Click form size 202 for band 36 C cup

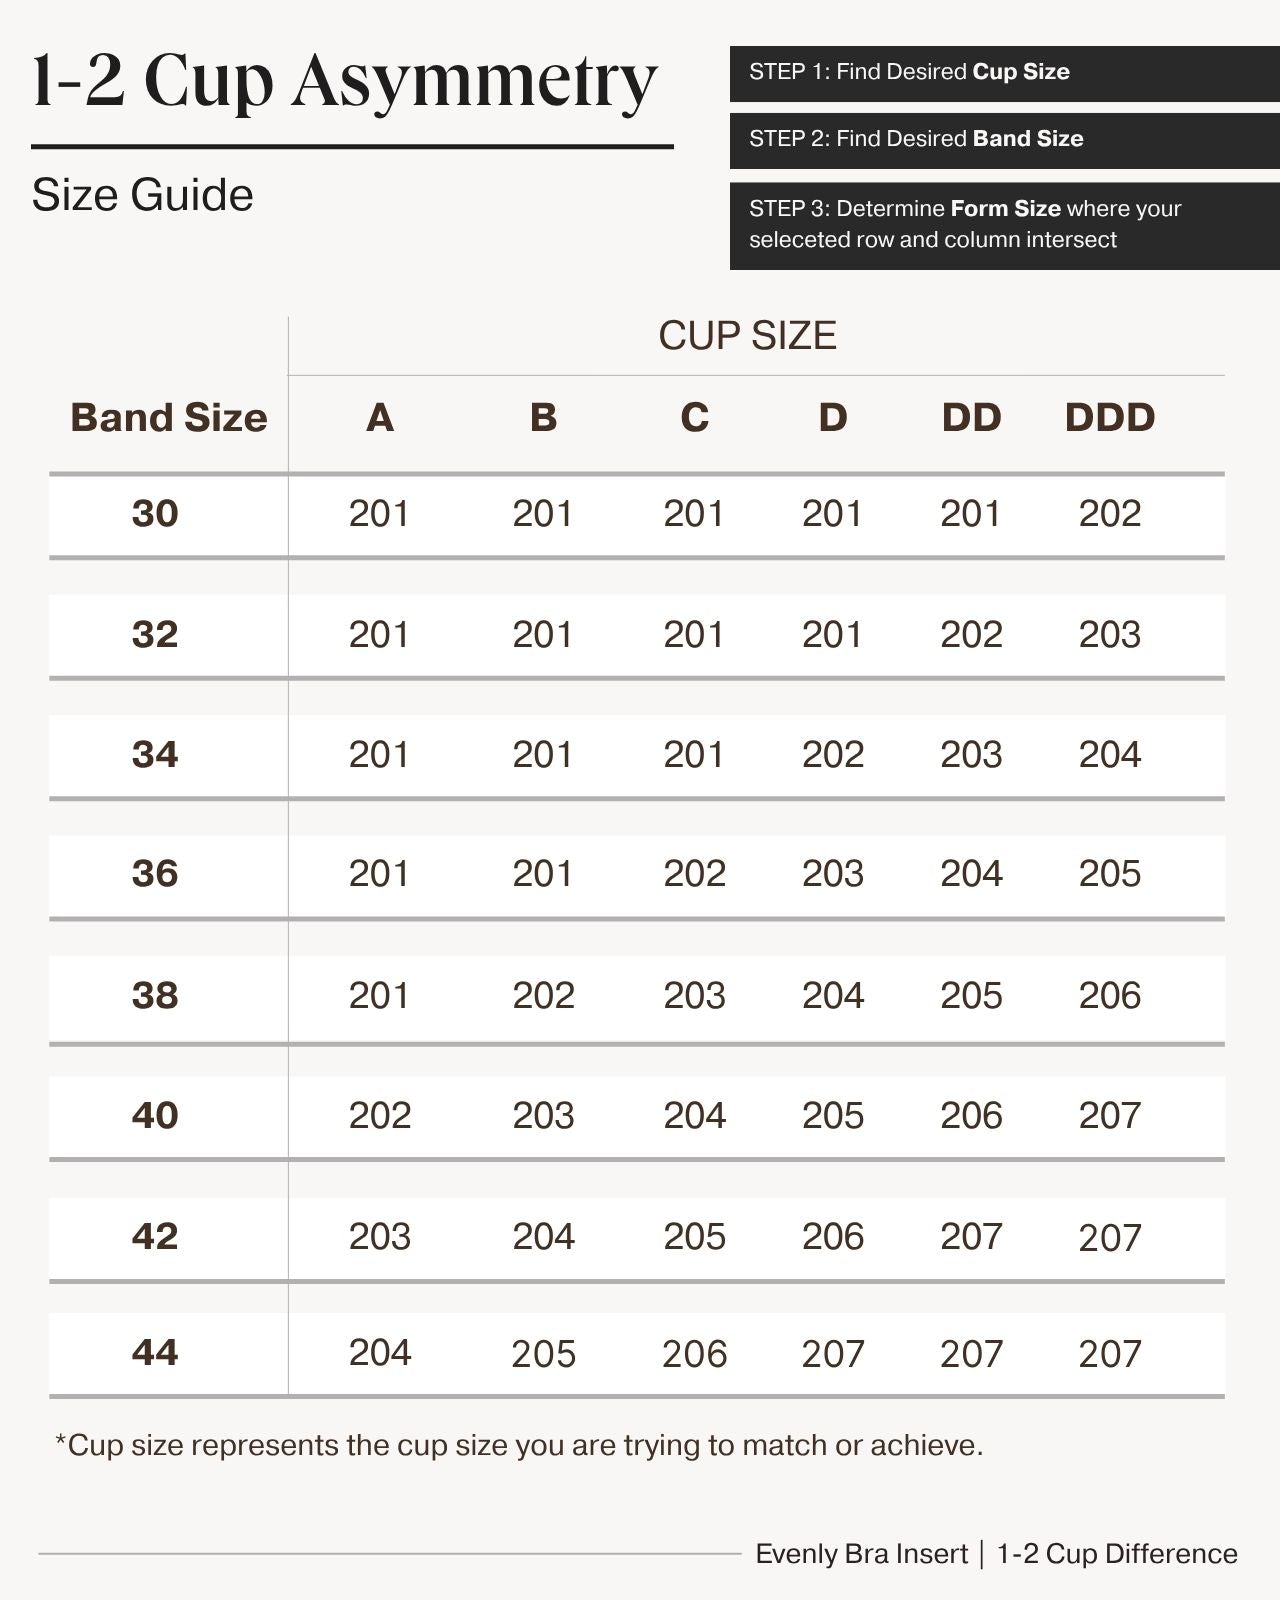click(694, 874)
